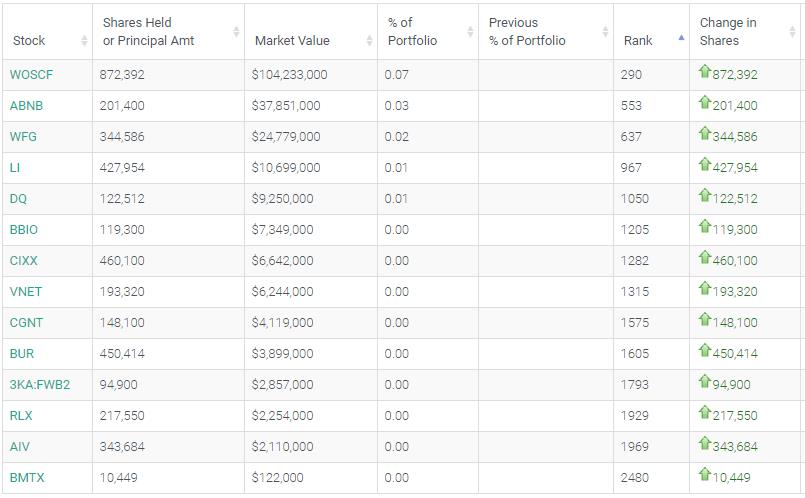Open the WFG ticker link
This screenshot has width=805, height=498.
(23, 137)
